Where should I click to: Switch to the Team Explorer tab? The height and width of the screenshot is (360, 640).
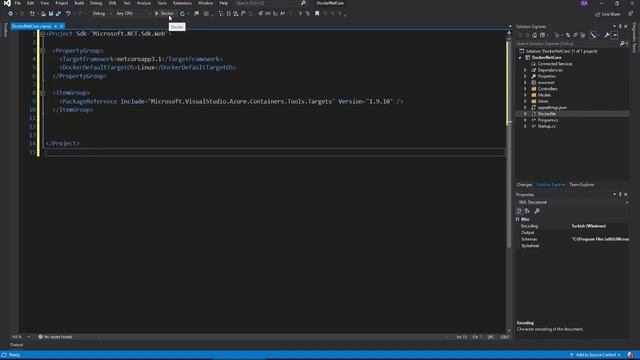tap(582, 184)
